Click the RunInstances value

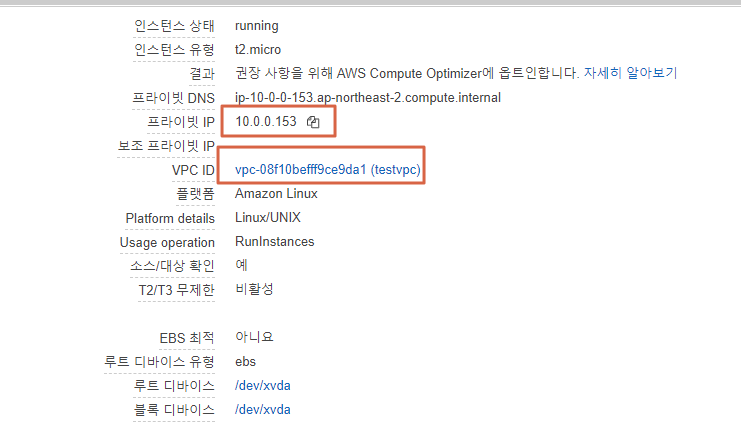(x=275, y=241)
